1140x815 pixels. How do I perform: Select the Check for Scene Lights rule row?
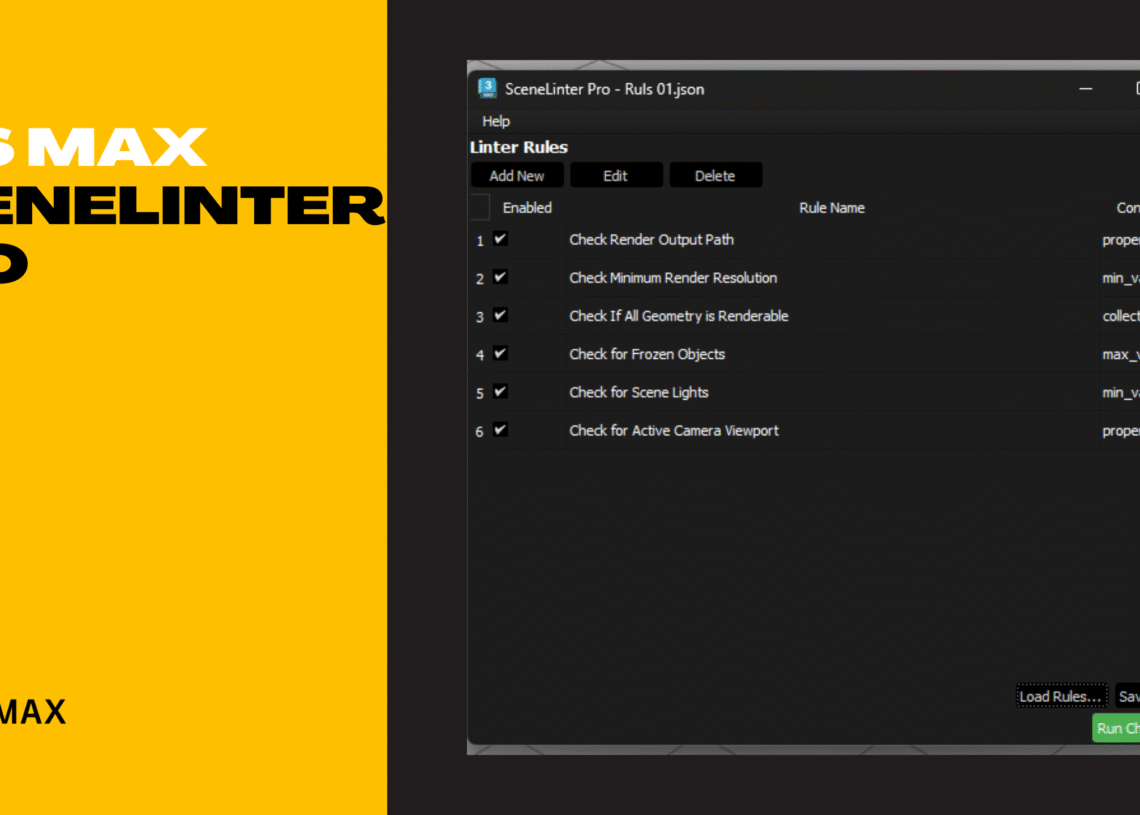[639, 392]
